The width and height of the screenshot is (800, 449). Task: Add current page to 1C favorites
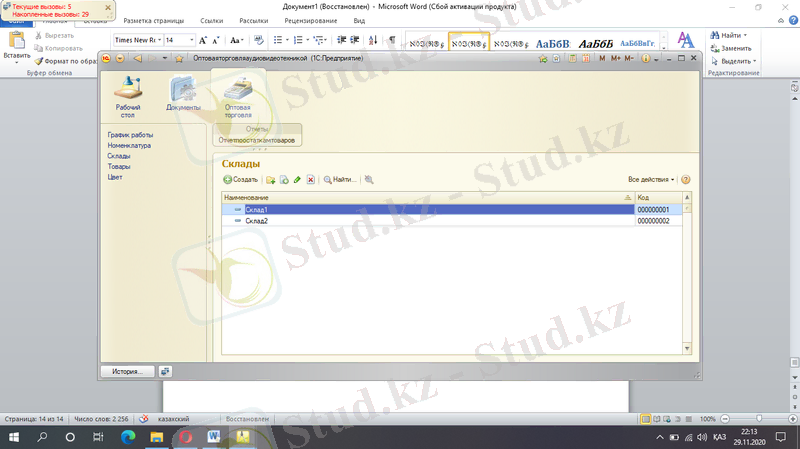[x=543, y=59]
